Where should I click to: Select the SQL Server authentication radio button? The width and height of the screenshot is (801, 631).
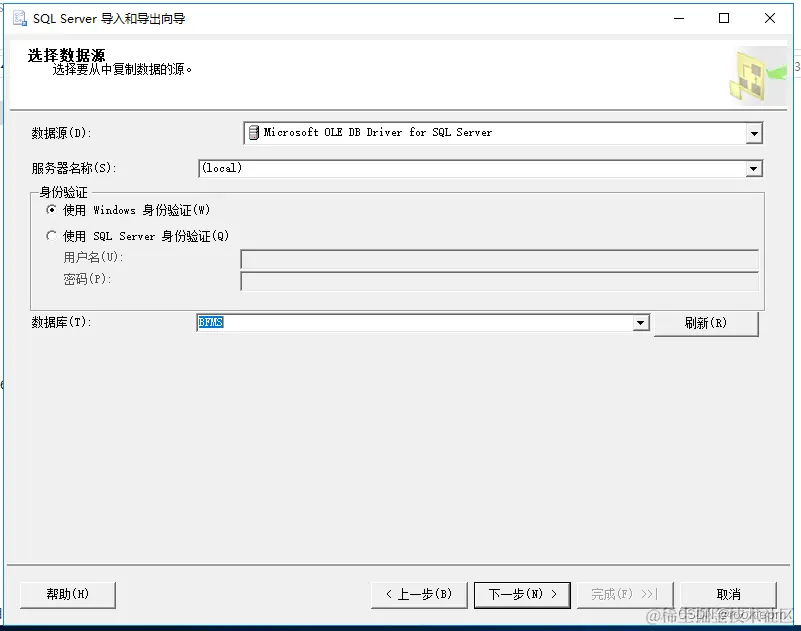point(51,236)
